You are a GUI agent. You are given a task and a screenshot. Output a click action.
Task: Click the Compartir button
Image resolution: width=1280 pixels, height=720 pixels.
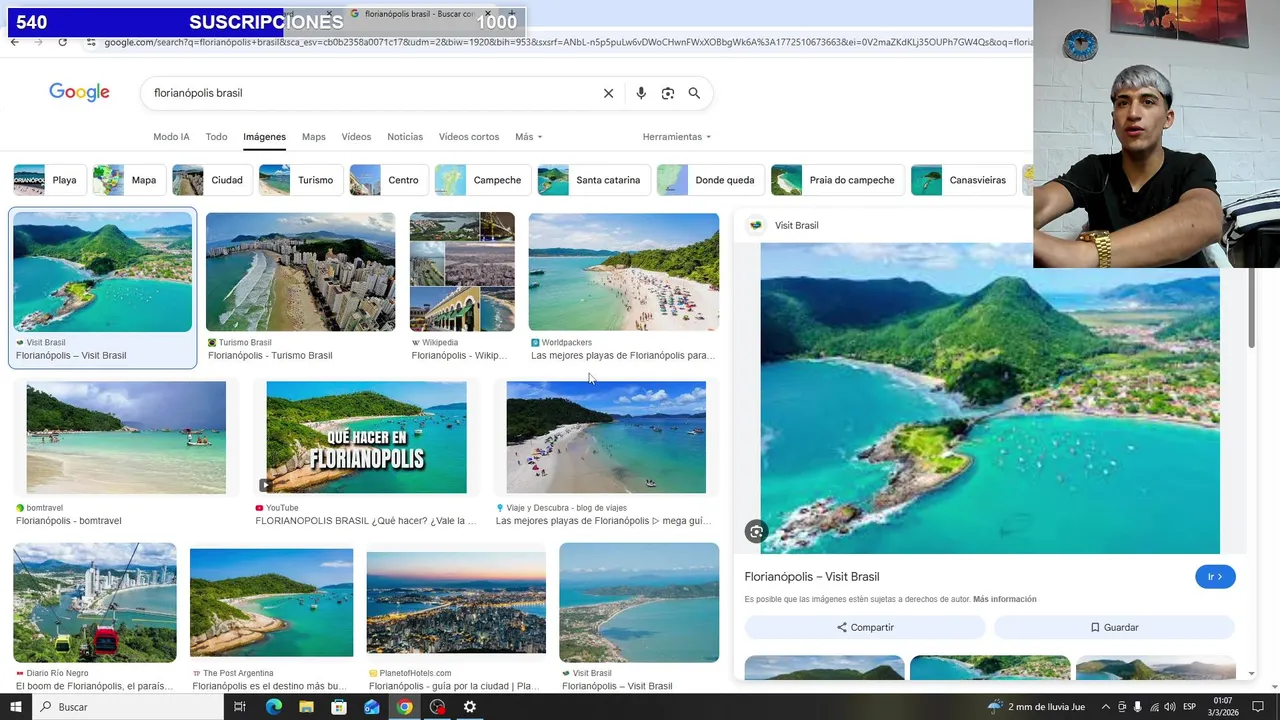(865, 627)
